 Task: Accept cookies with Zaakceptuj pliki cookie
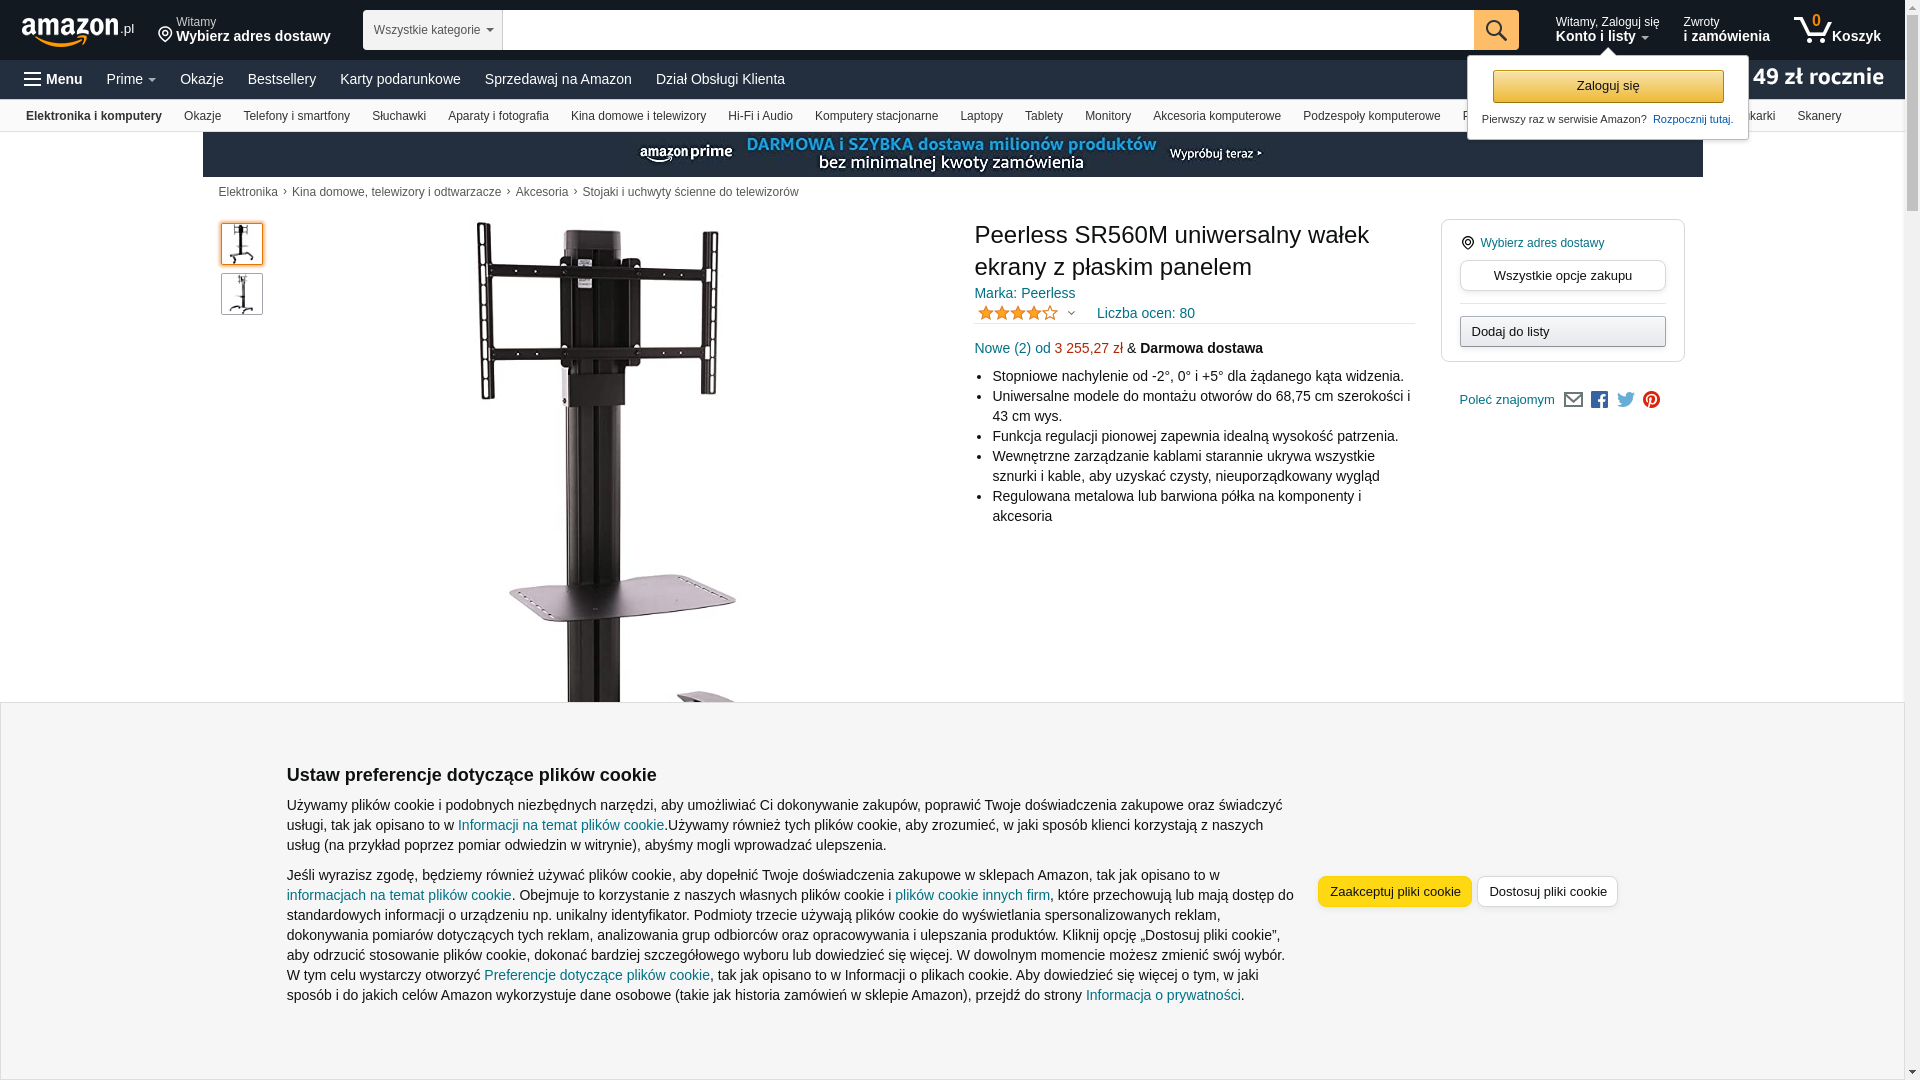pyautogui.click(x=1395, y=892)
